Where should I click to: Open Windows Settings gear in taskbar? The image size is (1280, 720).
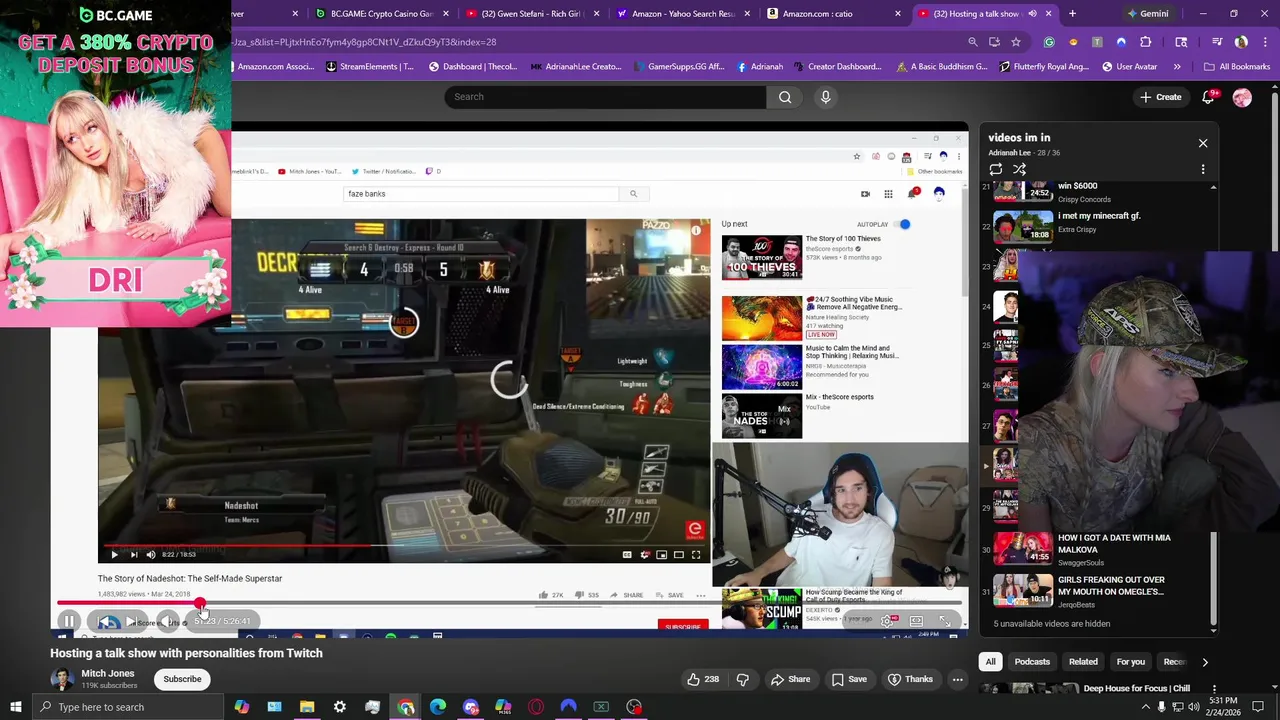pos(340,707)
